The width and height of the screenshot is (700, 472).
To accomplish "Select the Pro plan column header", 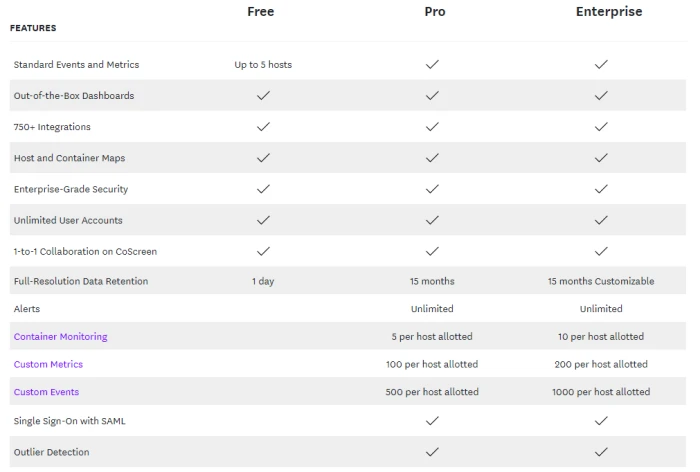I will coord(434,12).
